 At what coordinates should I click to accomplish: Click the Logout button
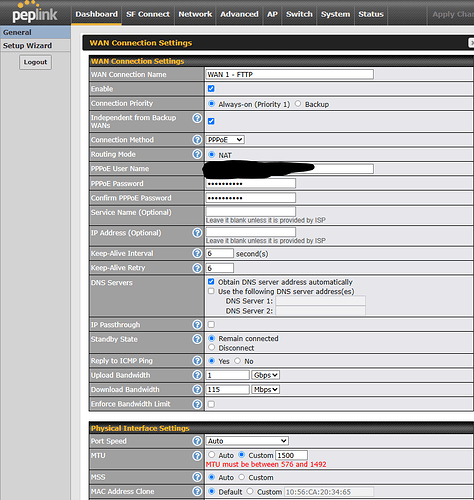(35, 62)
